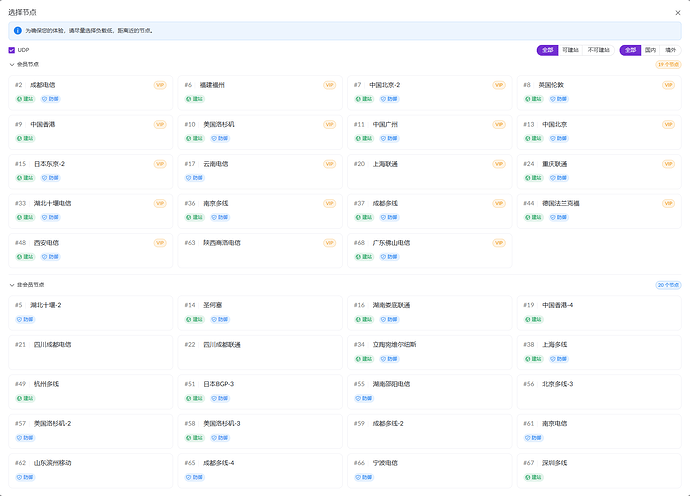Screen dimensions: 690x496
Task: Choose node #22 四川成都联通
Action: pos(260,353)
